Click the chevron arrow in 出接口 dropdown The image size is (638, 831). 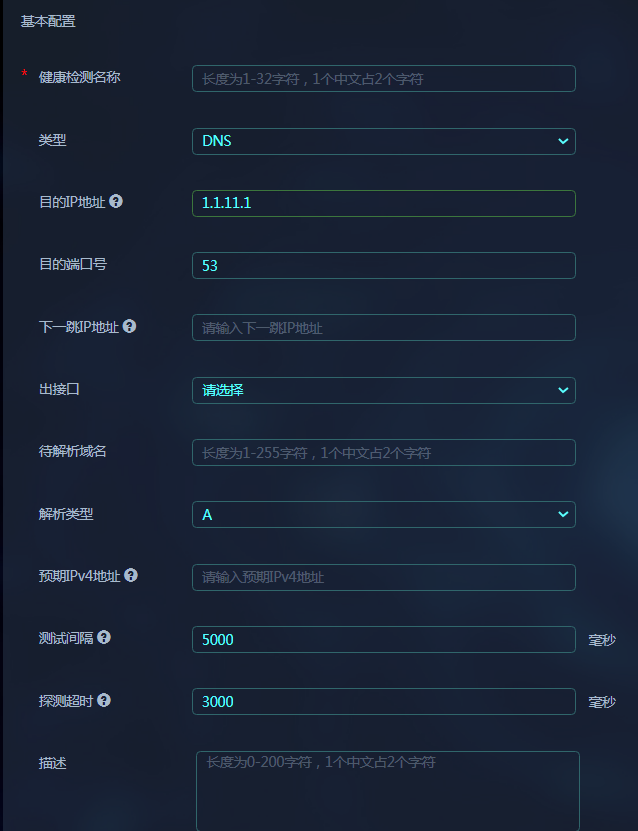coord(563,390)
